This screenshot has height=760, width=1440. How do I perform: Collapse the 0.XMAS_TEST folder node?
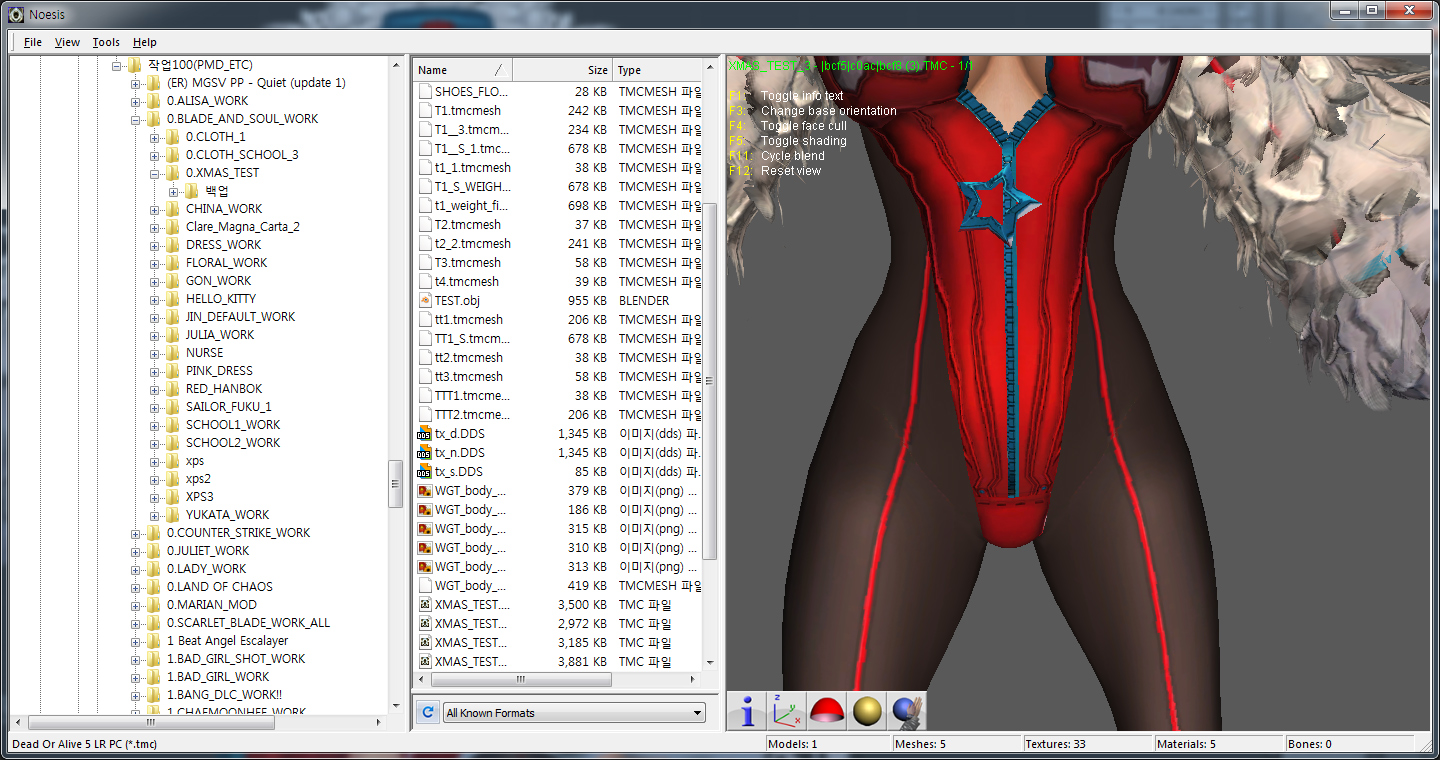pyautogui.click(x=155, y=173)
